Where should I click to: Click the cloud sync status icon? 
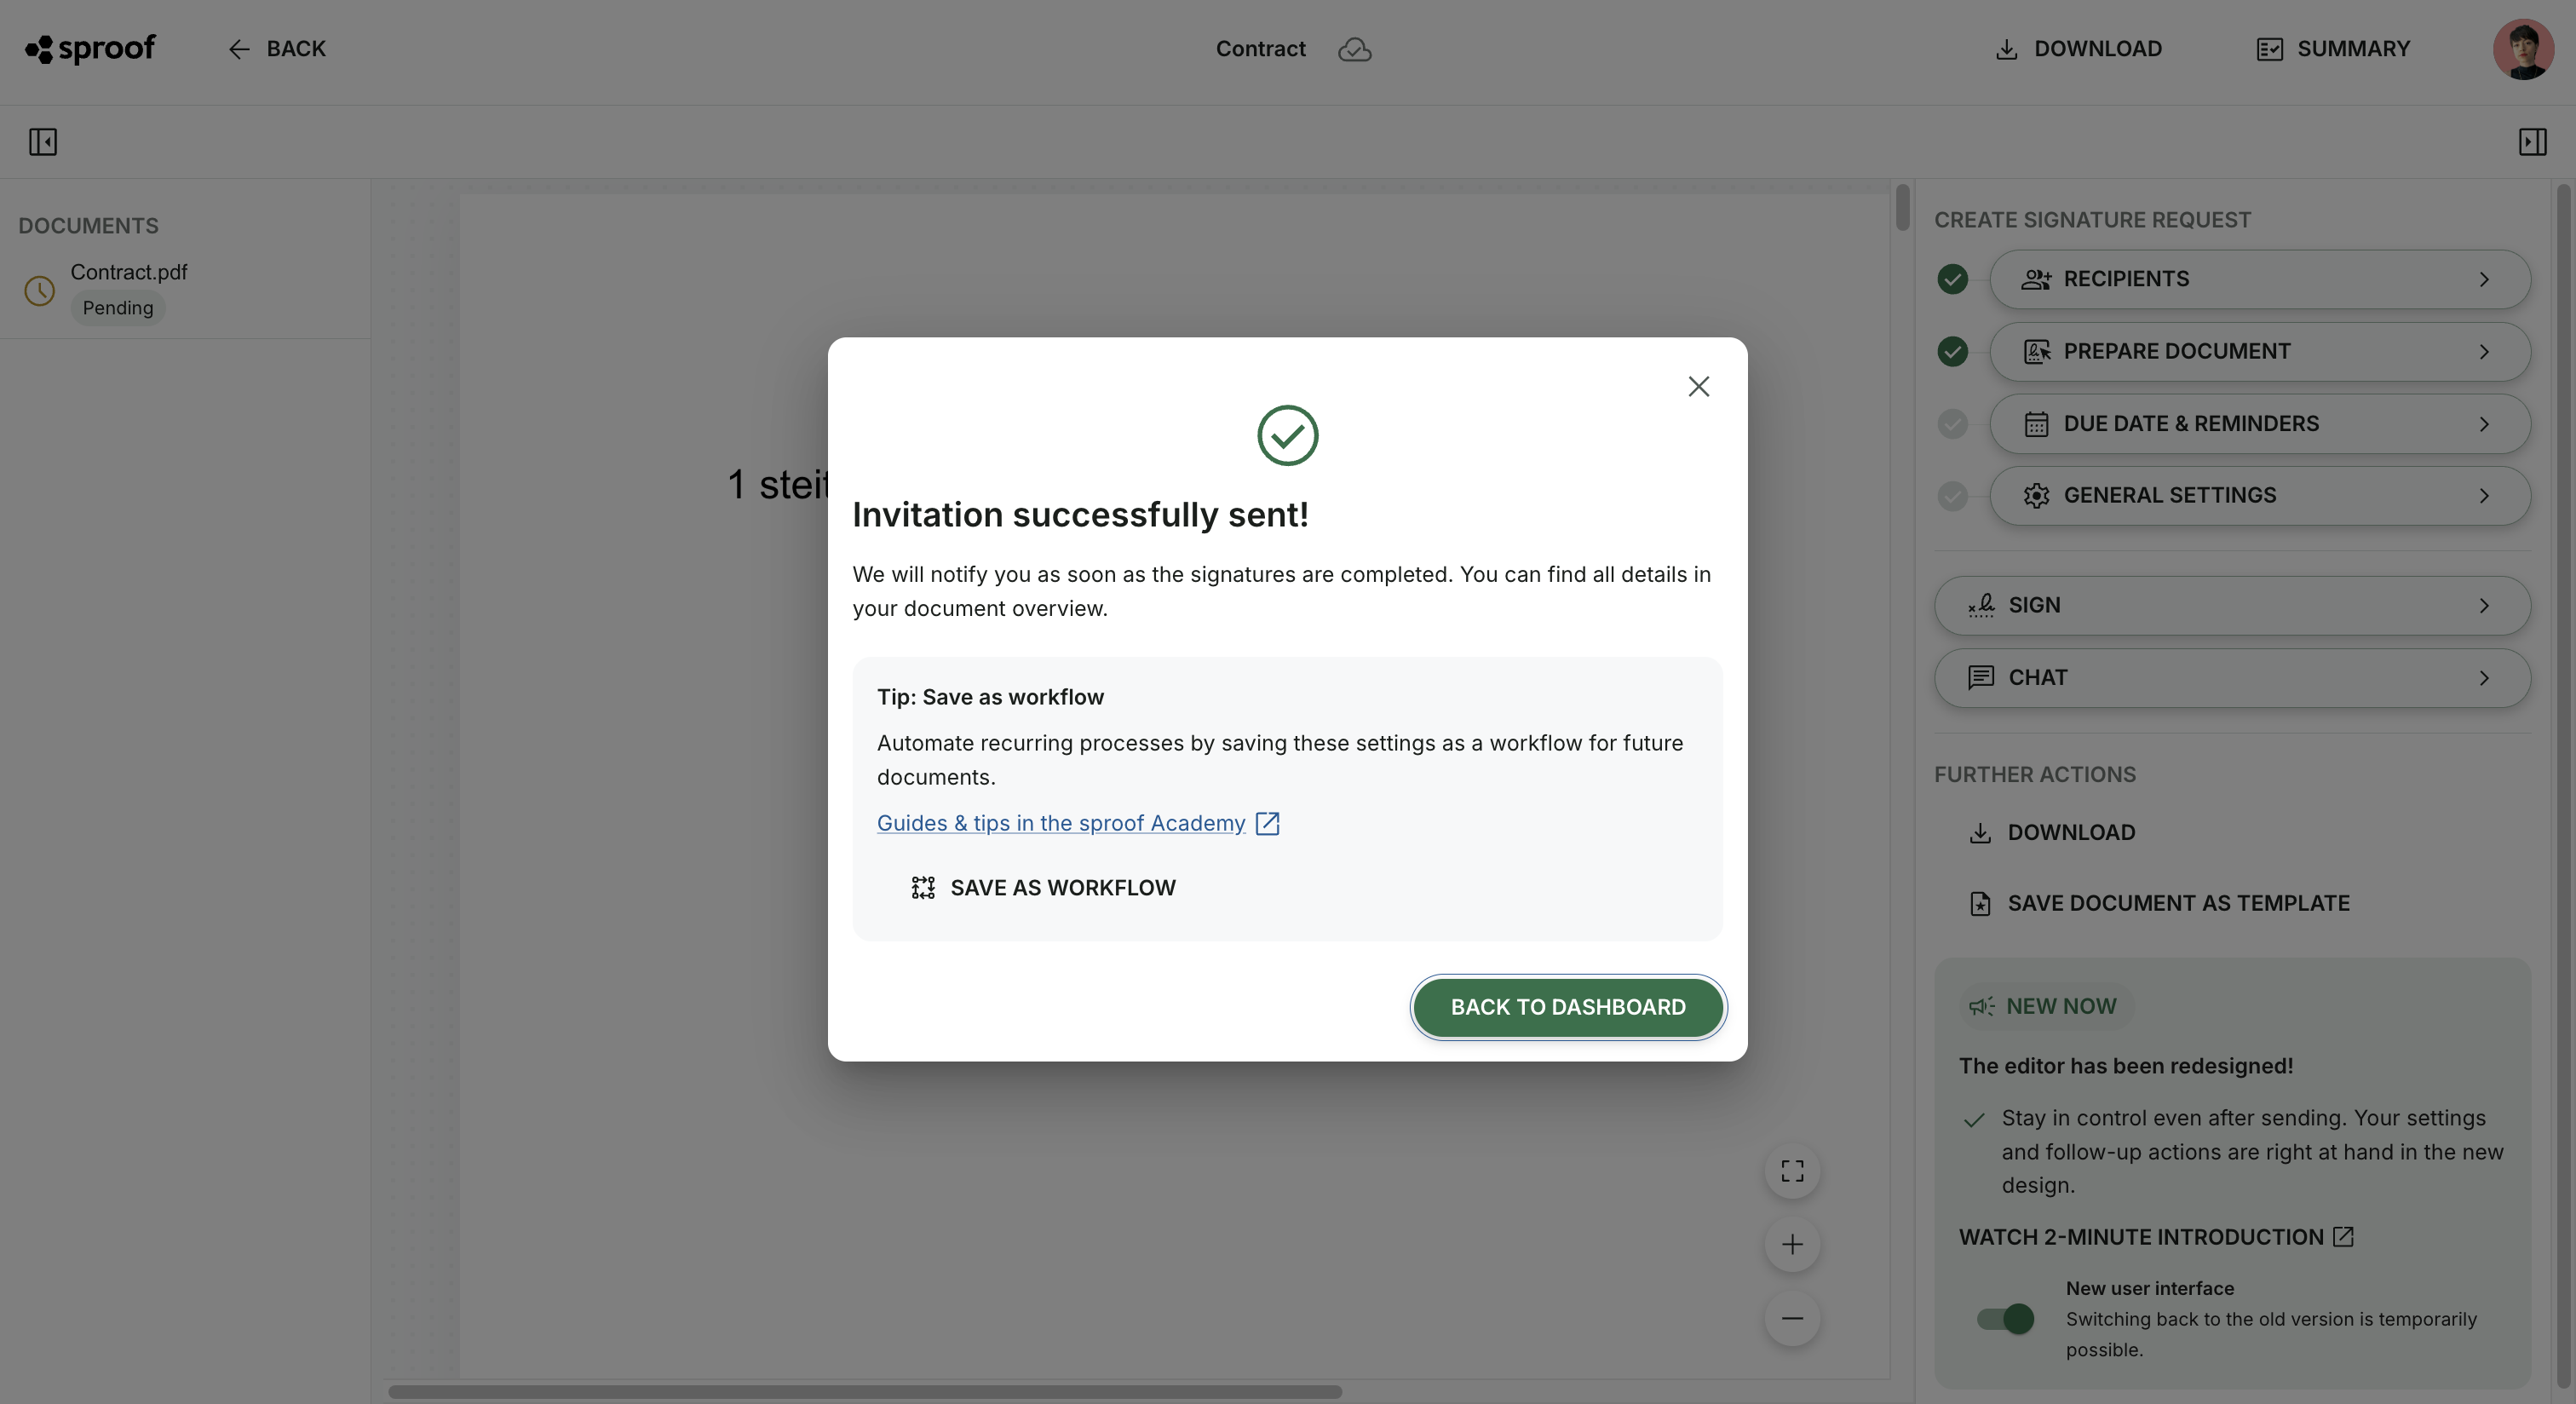coord(1354,49)
